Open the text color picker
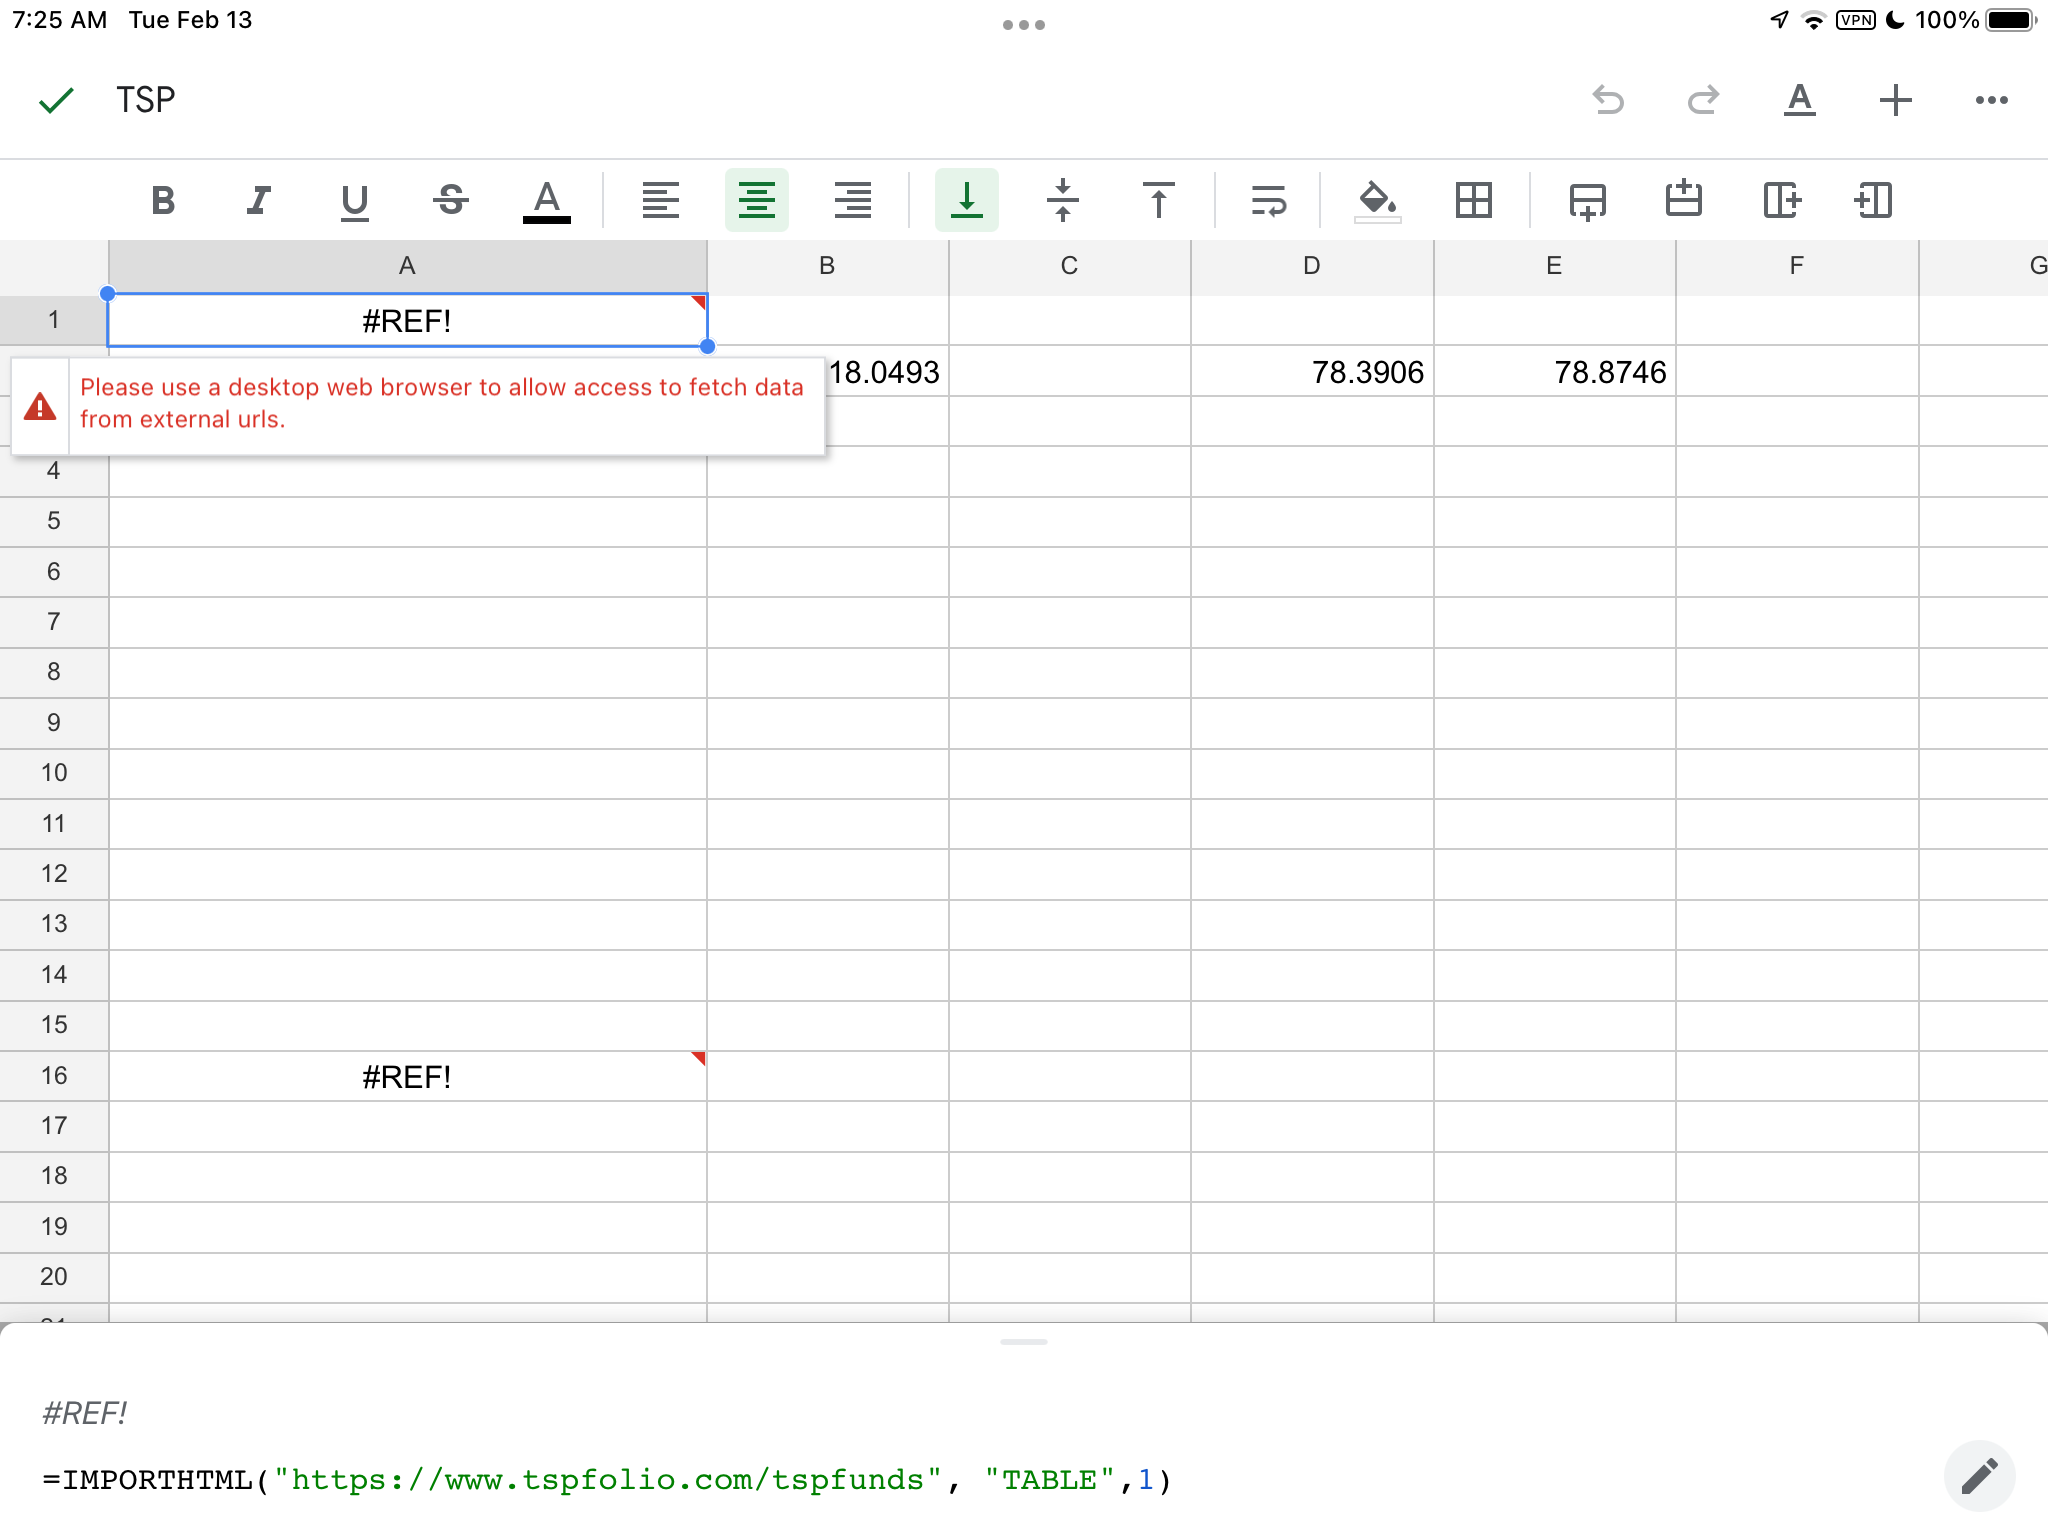The width and height of the screenshot is (2048, 1536). pos(547,201)
